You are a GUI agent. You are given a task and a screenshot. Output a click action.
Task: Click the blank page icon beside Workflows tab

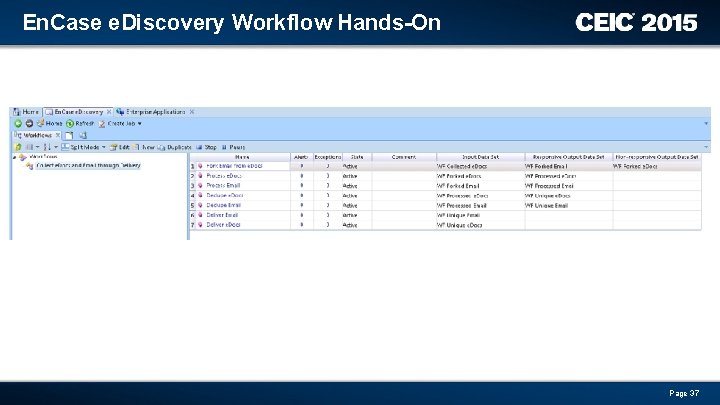coord(69,135)
